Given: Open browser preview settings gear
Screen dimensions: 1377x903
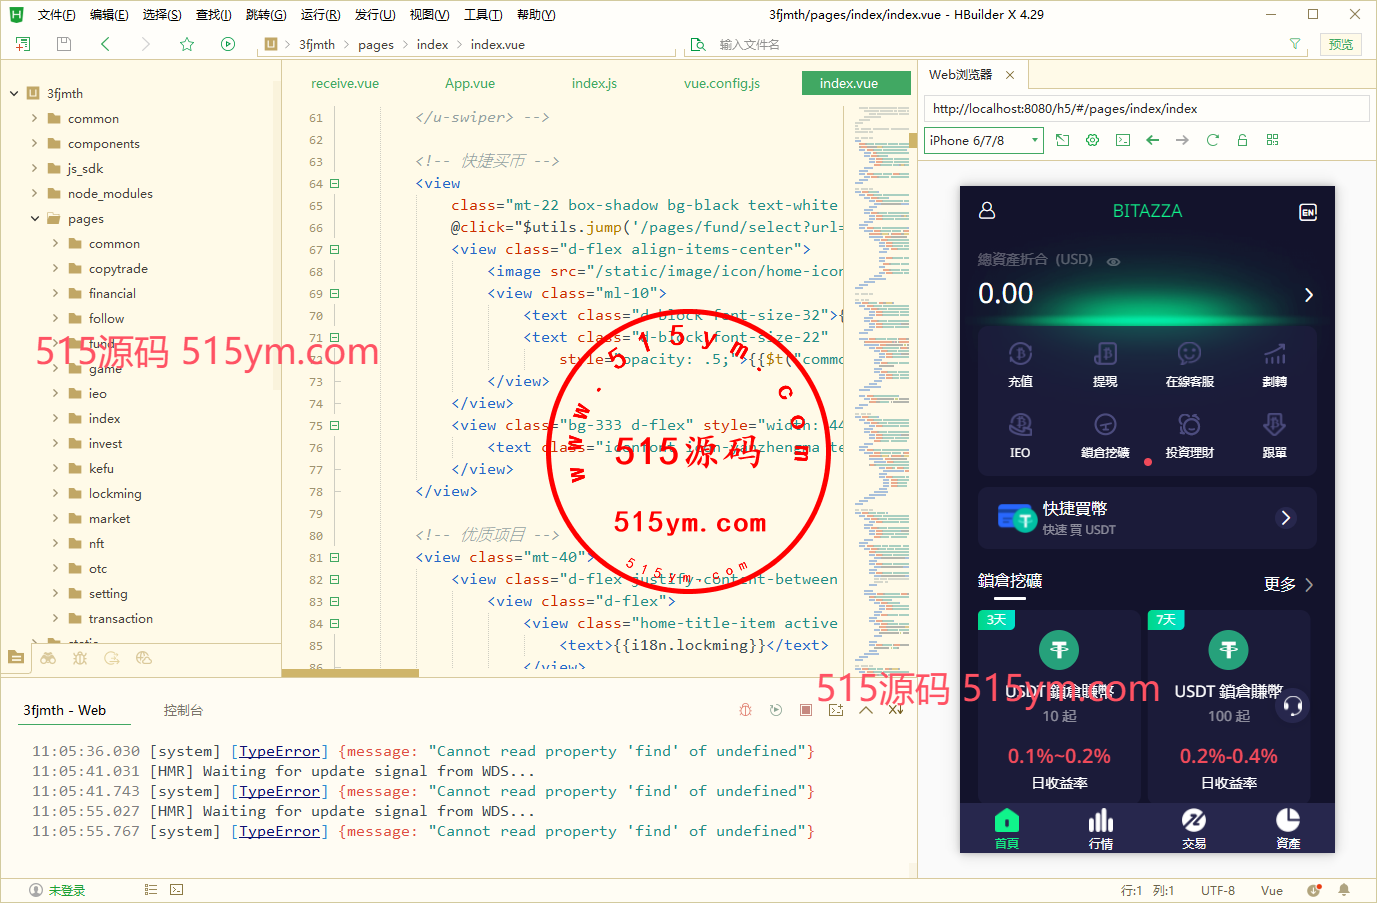Looking at the screenshot, I should coord(1092,140).
